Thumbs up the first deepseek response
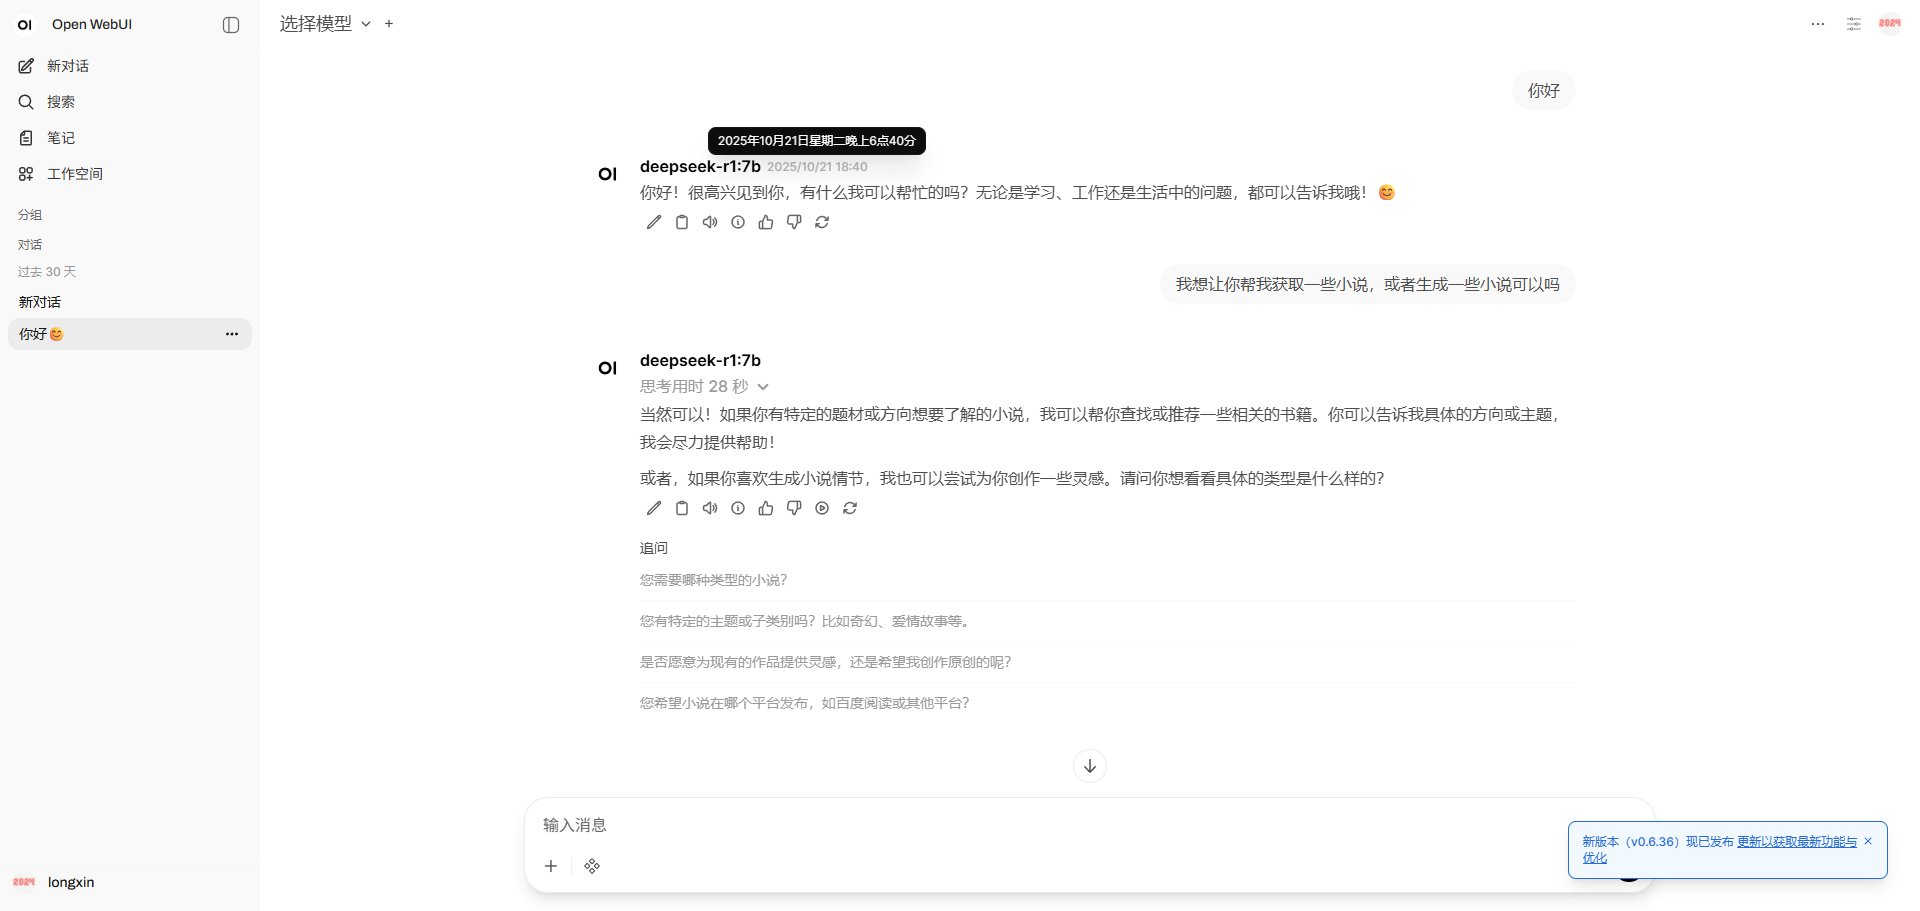The width and height of the screenshot is (1920, 911). (766, 222)
